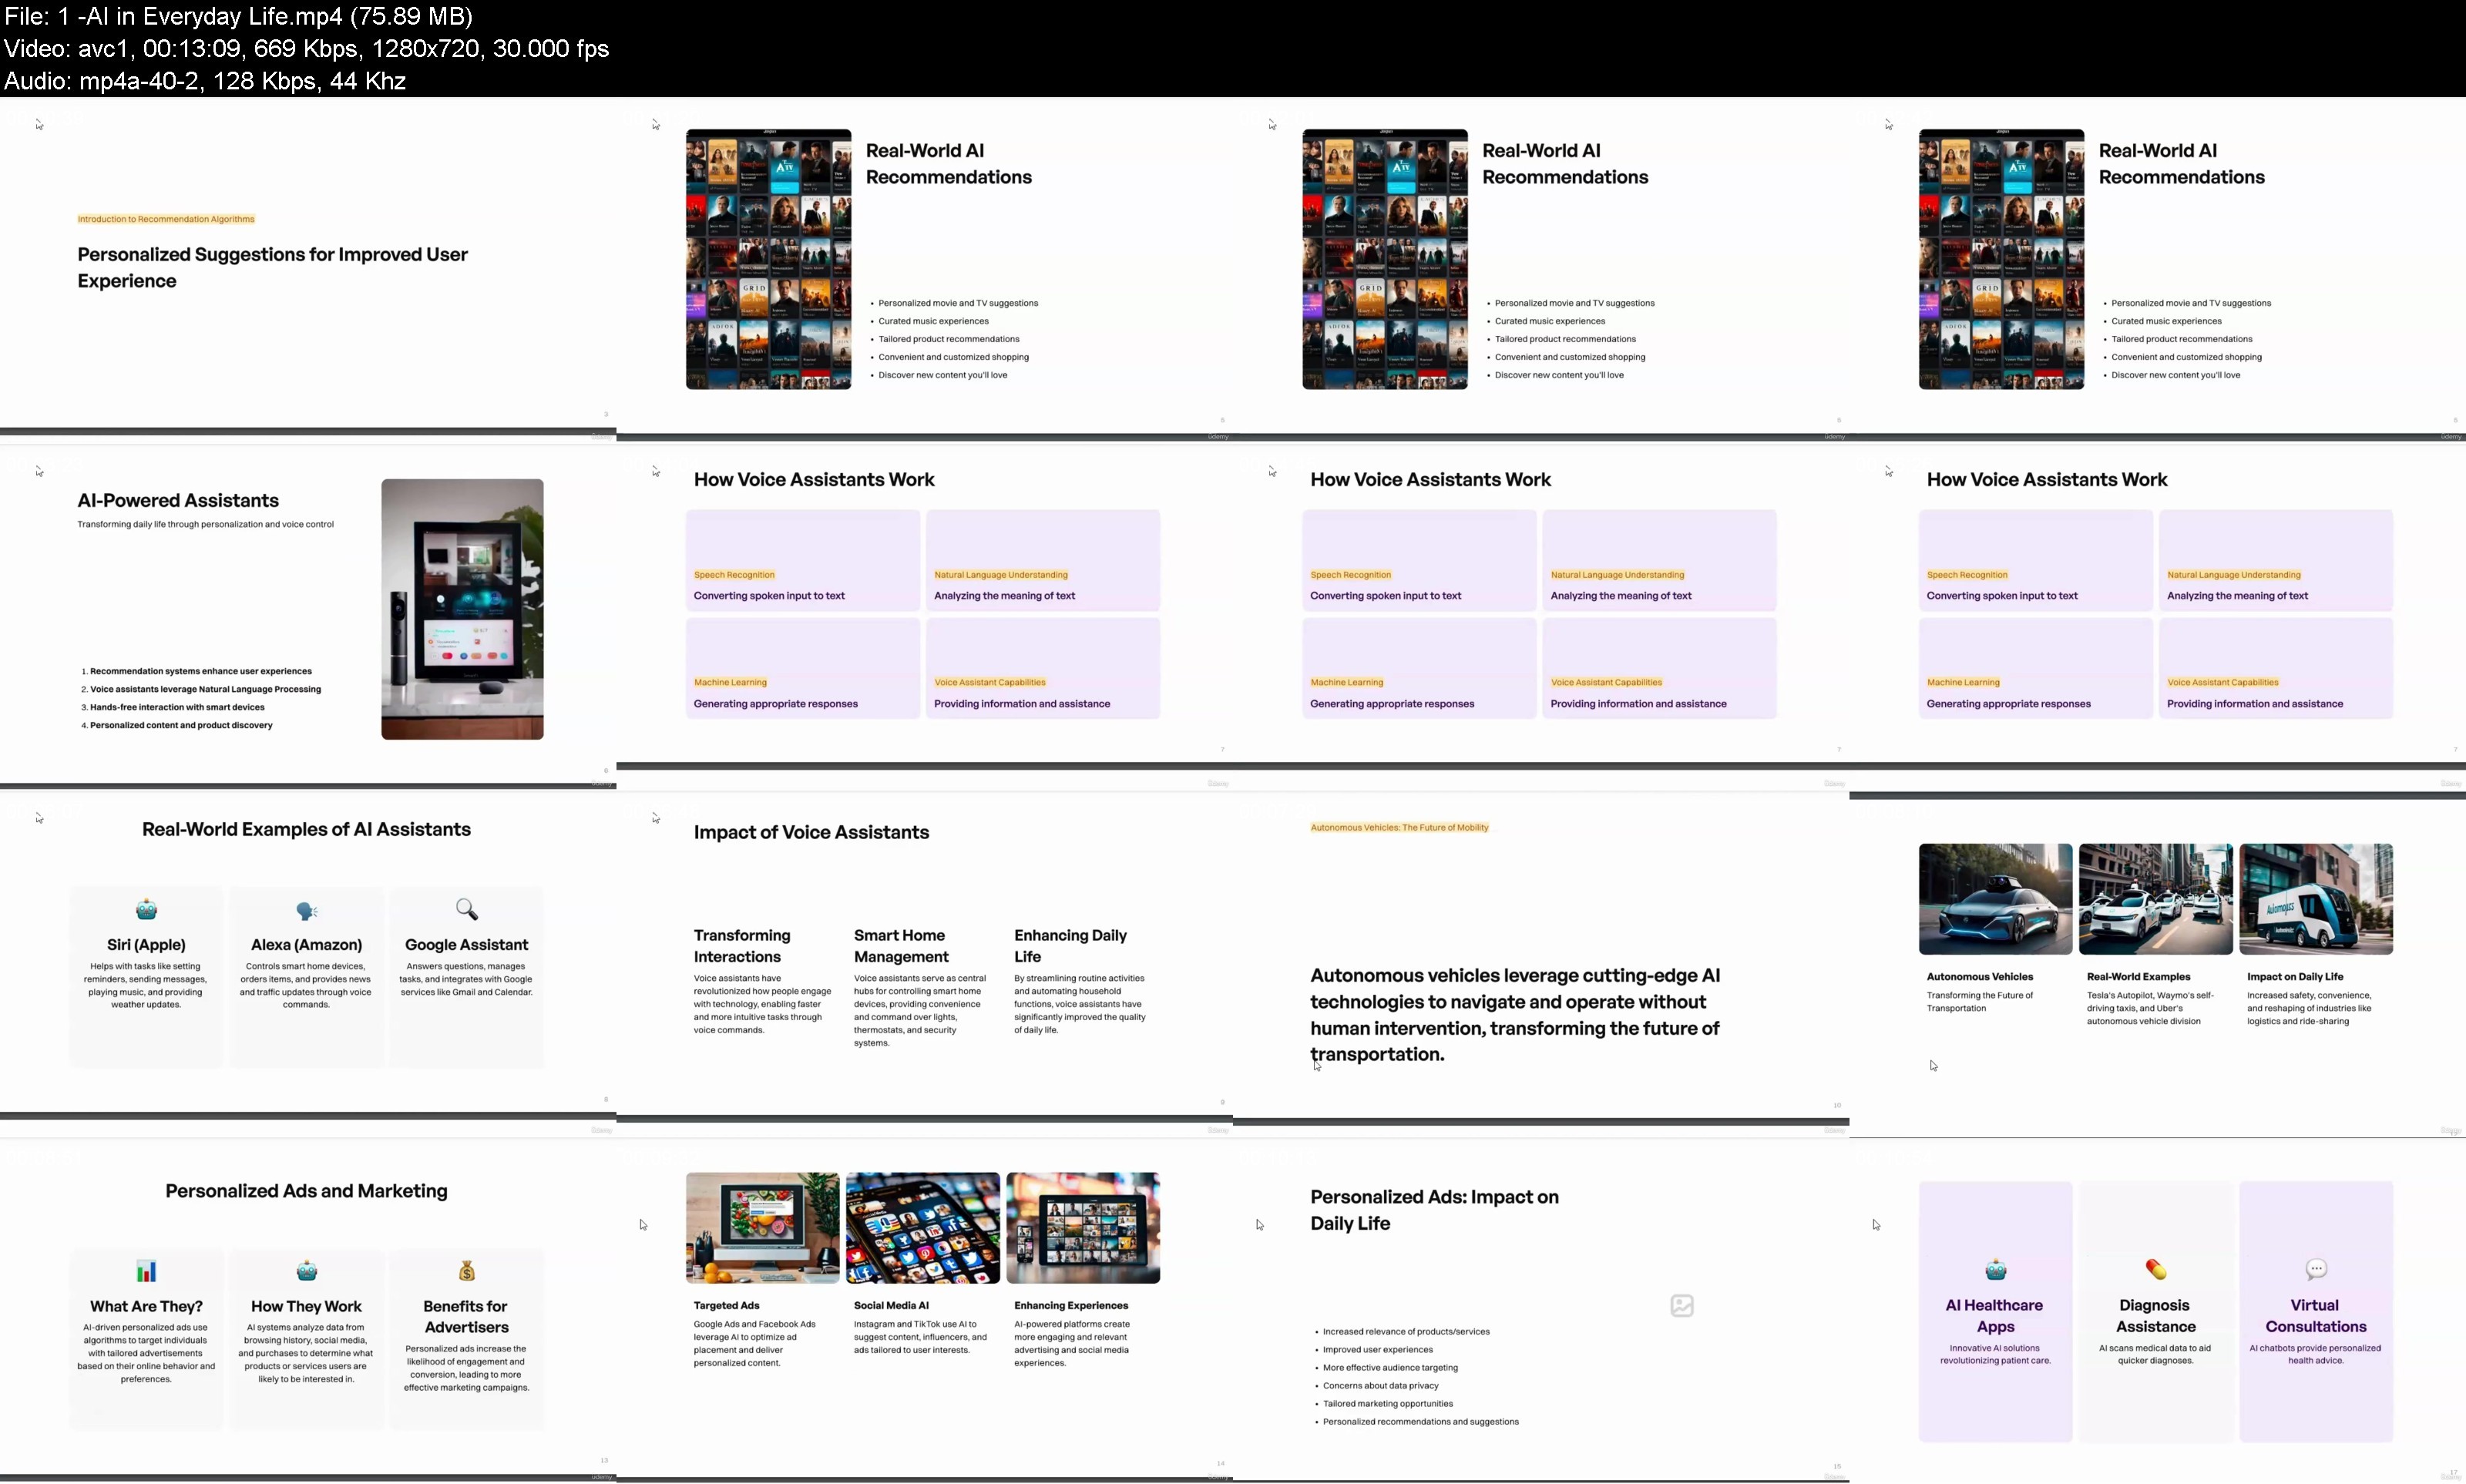The width and height of the screenshot is (2466, 1484).
Task: Click the image placeholder icon on Personalized Ads slide
Action: [1682, 1305]
